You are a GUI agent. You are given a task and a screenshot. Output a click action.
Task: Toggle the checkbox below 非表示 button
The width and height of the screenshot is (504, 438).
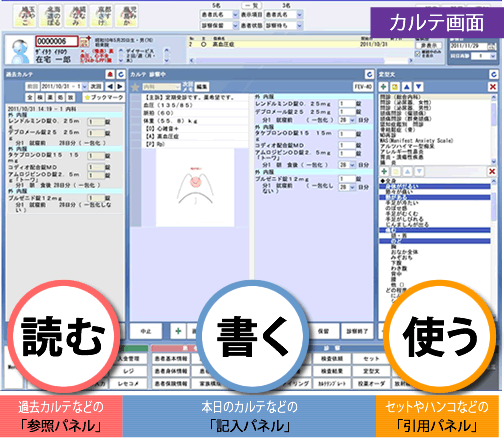pos(418,53)
